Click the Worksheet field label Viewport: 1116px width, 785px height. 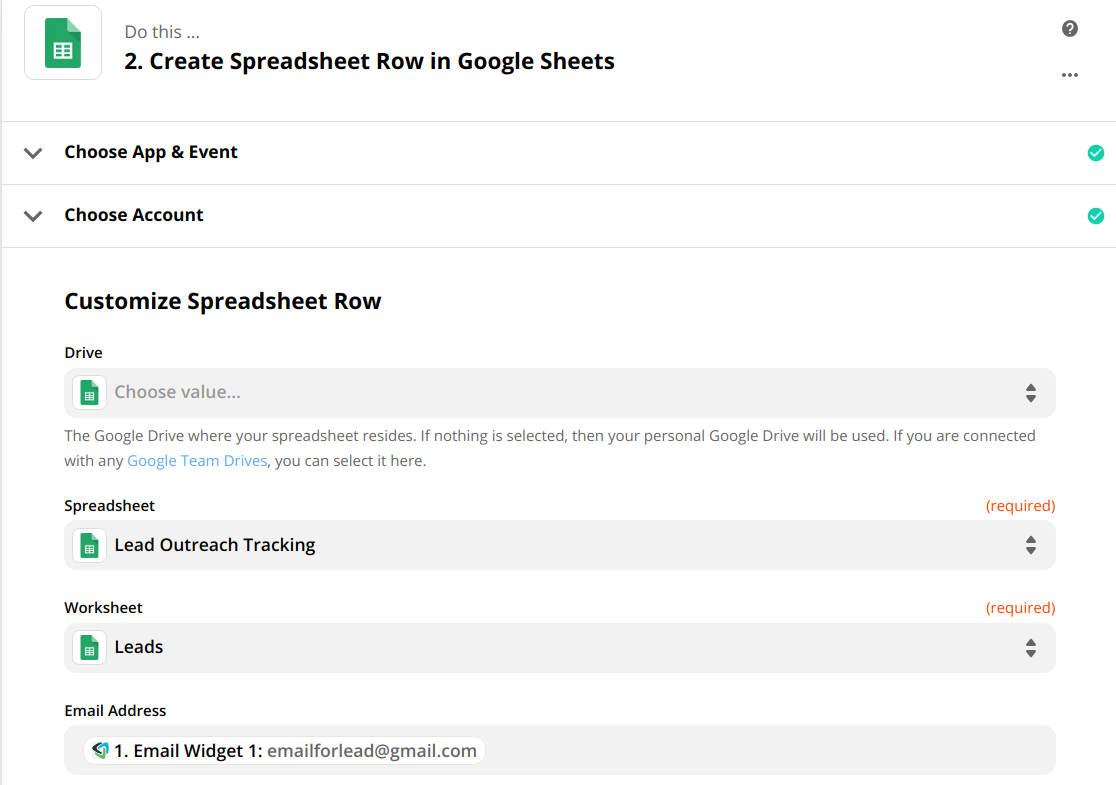(103, 608)
